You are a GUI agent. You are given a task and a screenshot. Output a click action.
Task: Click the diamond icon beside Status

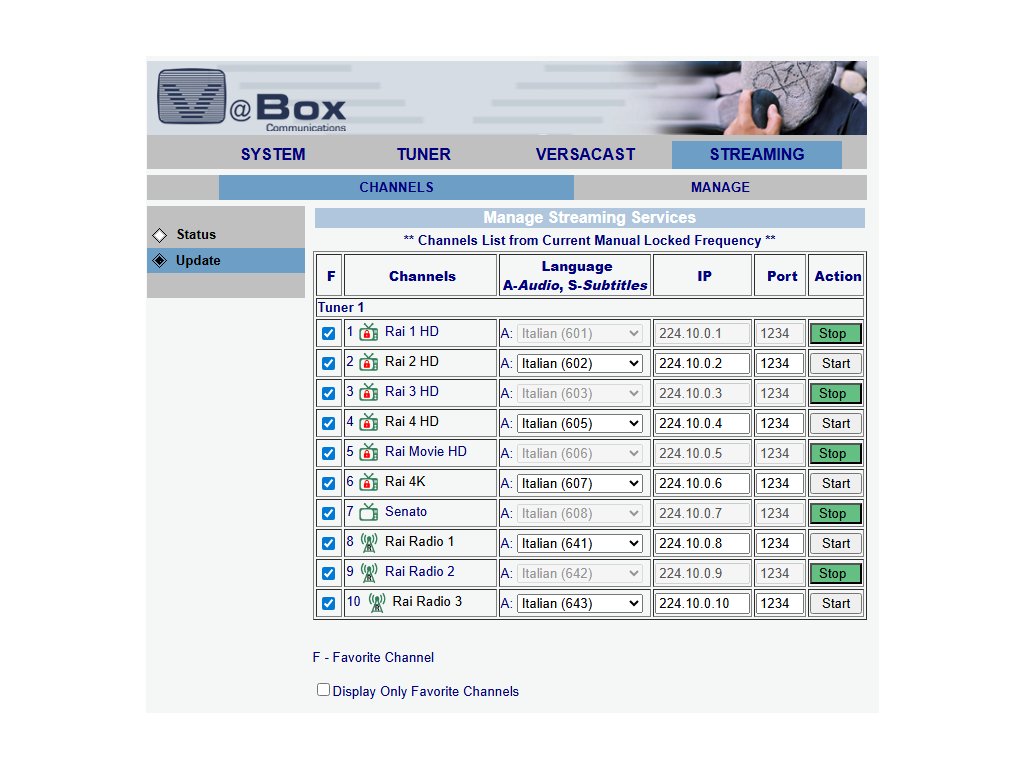(x=159, y=235)
